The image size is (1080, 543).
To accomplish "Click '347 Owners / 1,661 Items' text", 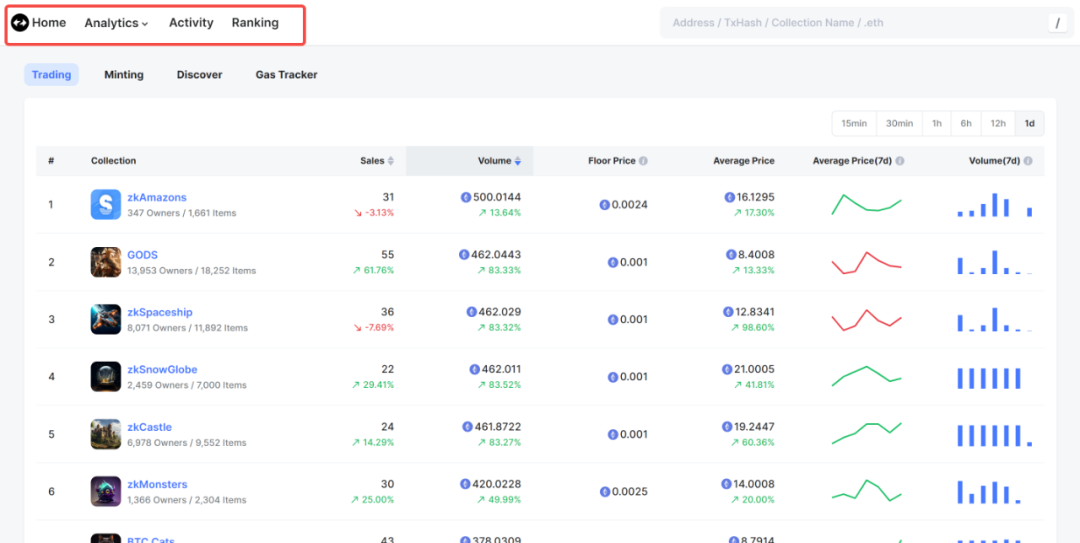I will (182, 213).
